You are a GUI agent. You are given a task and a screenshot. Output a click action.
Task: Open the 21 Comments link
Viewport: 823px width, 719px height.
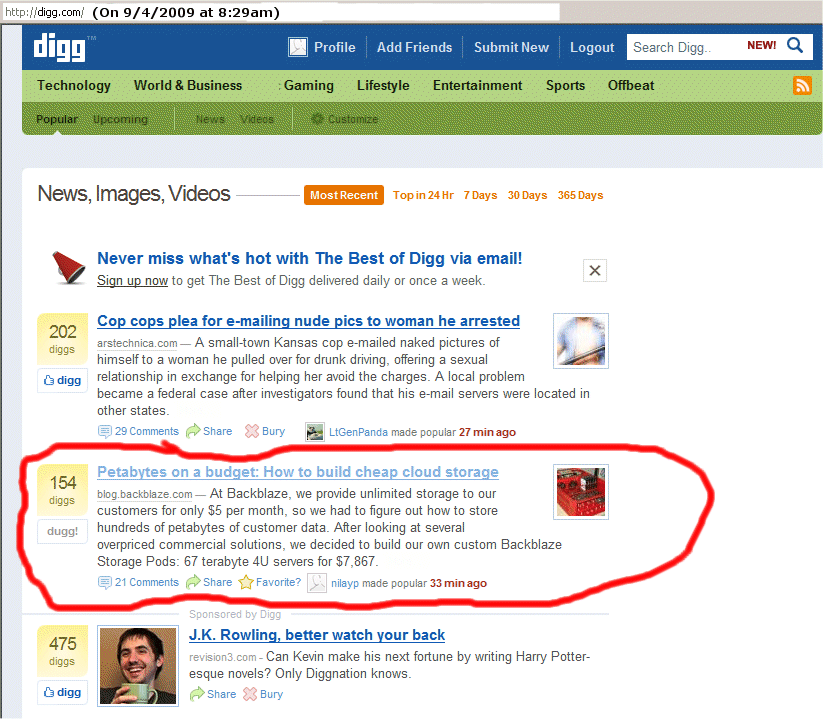146,583
